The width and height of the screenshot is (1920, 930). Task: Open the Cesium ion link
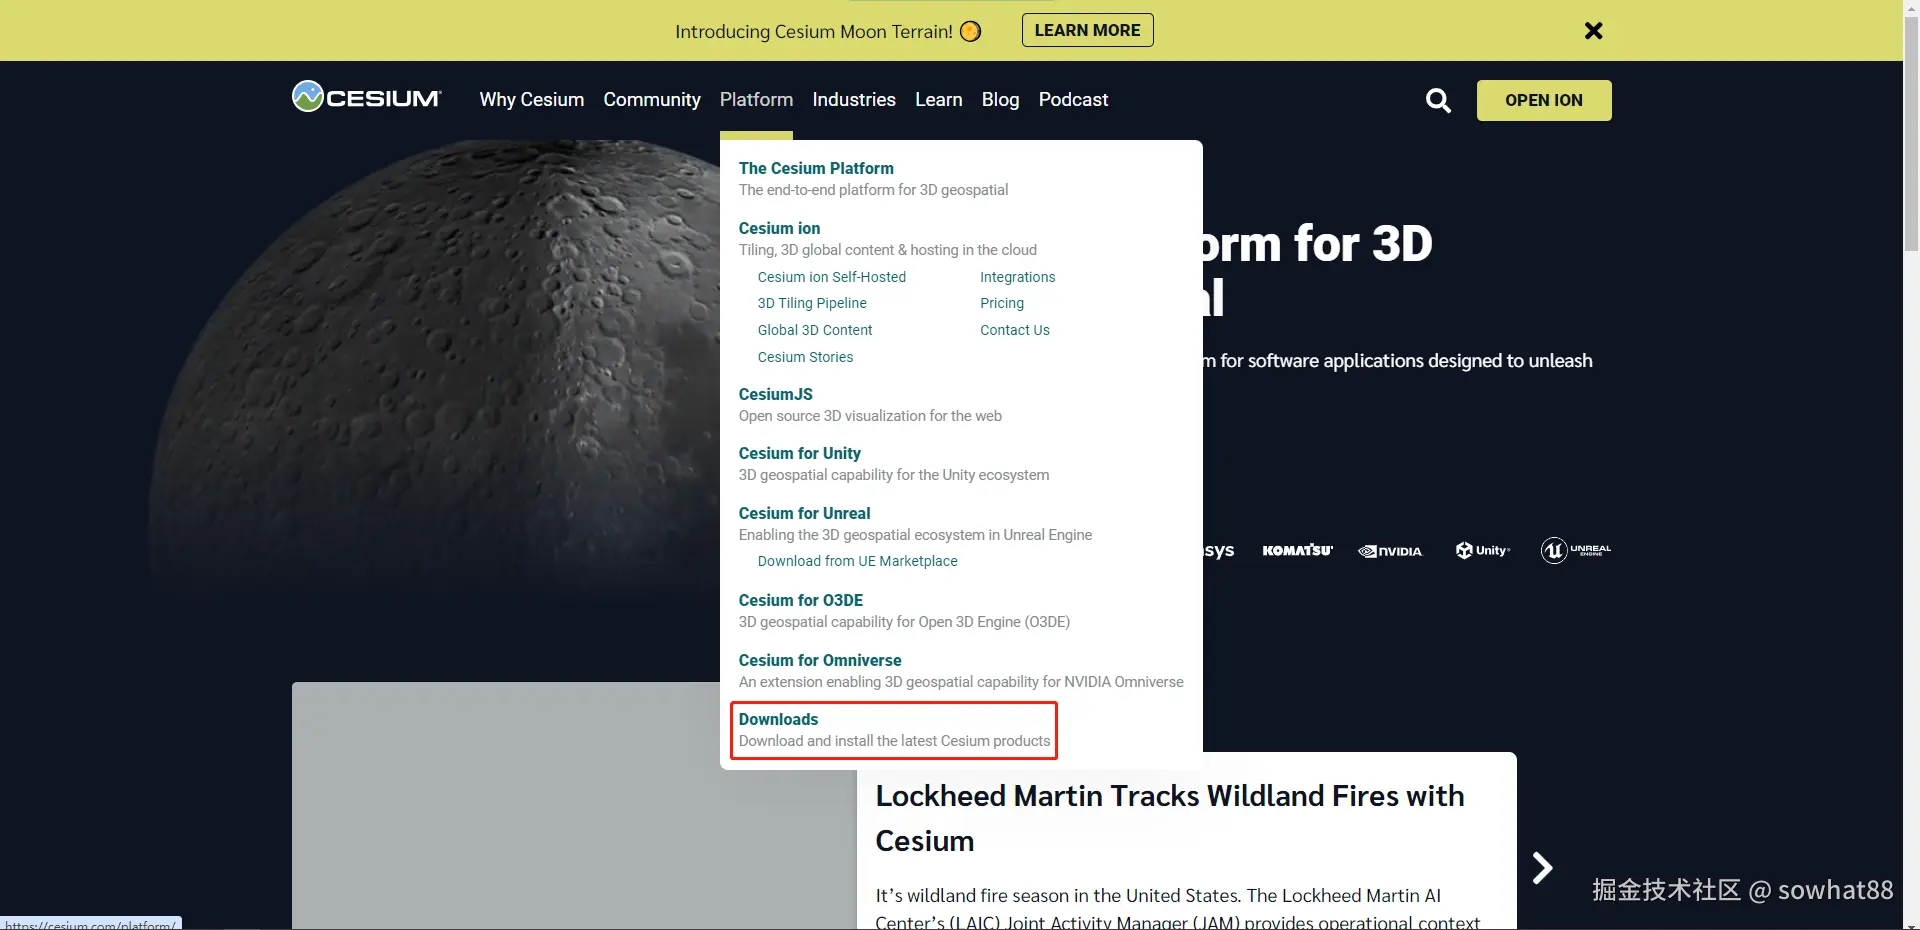point(779,228)
